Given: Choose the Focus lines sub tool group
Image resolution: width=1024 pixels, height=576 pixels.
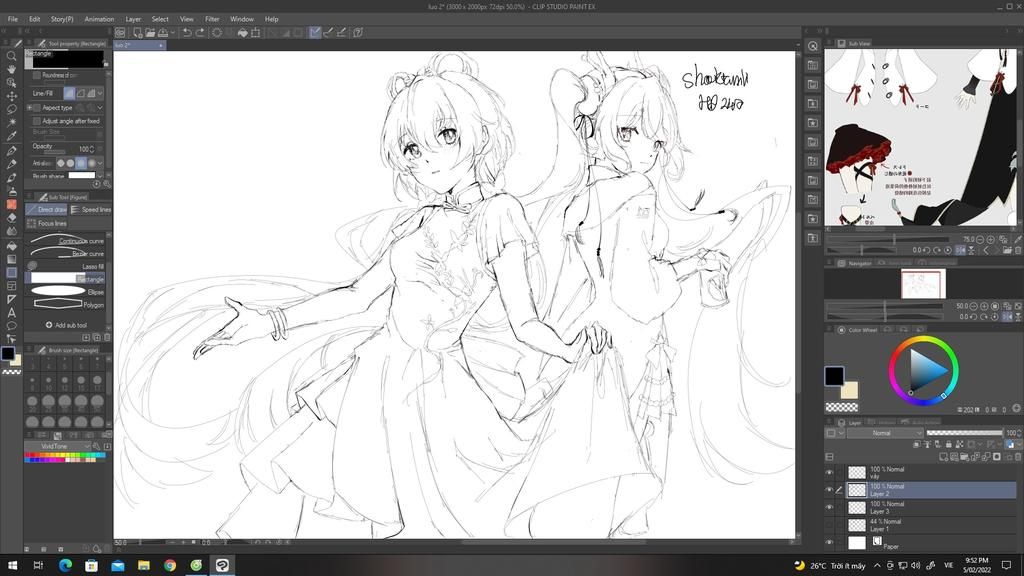Looking at the screenshot, I should pyautogui.click(x=46, y=223).
